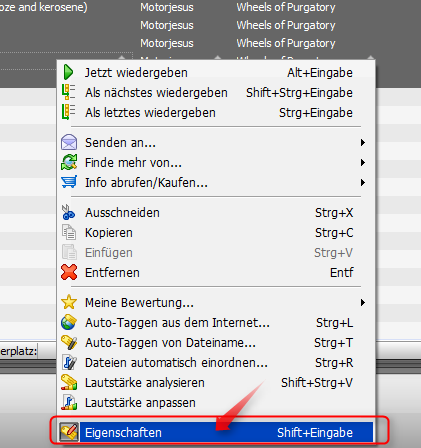Click the globe icon for Auto-Taggen aus dem Internet

[x=69, y=322]
